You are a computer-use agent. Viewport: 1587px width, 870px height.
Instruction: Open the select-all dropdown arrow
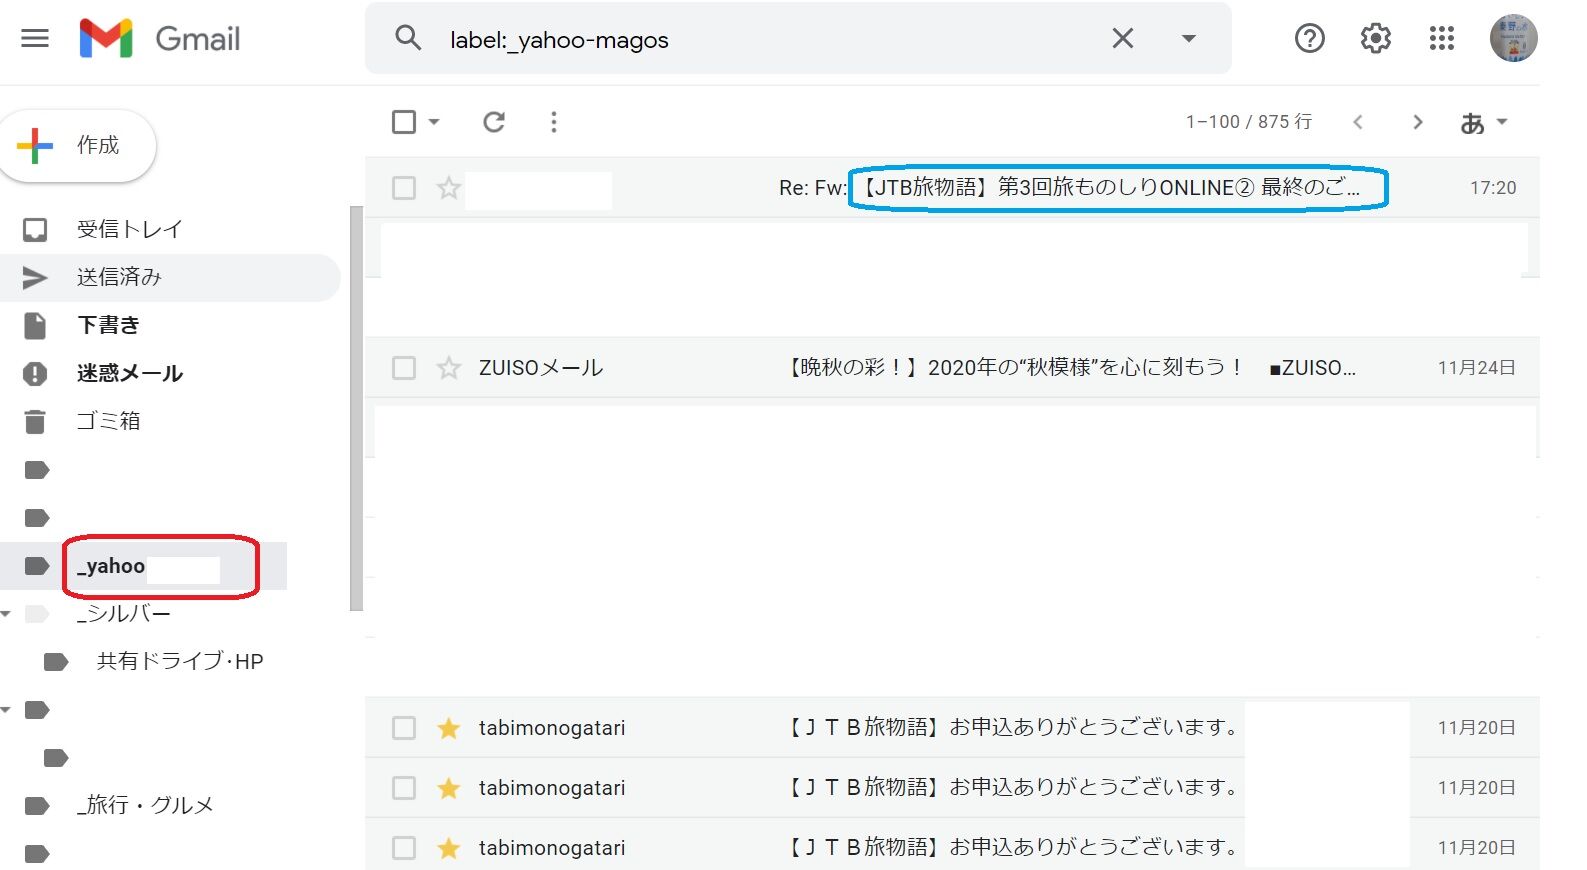point(434,122)
